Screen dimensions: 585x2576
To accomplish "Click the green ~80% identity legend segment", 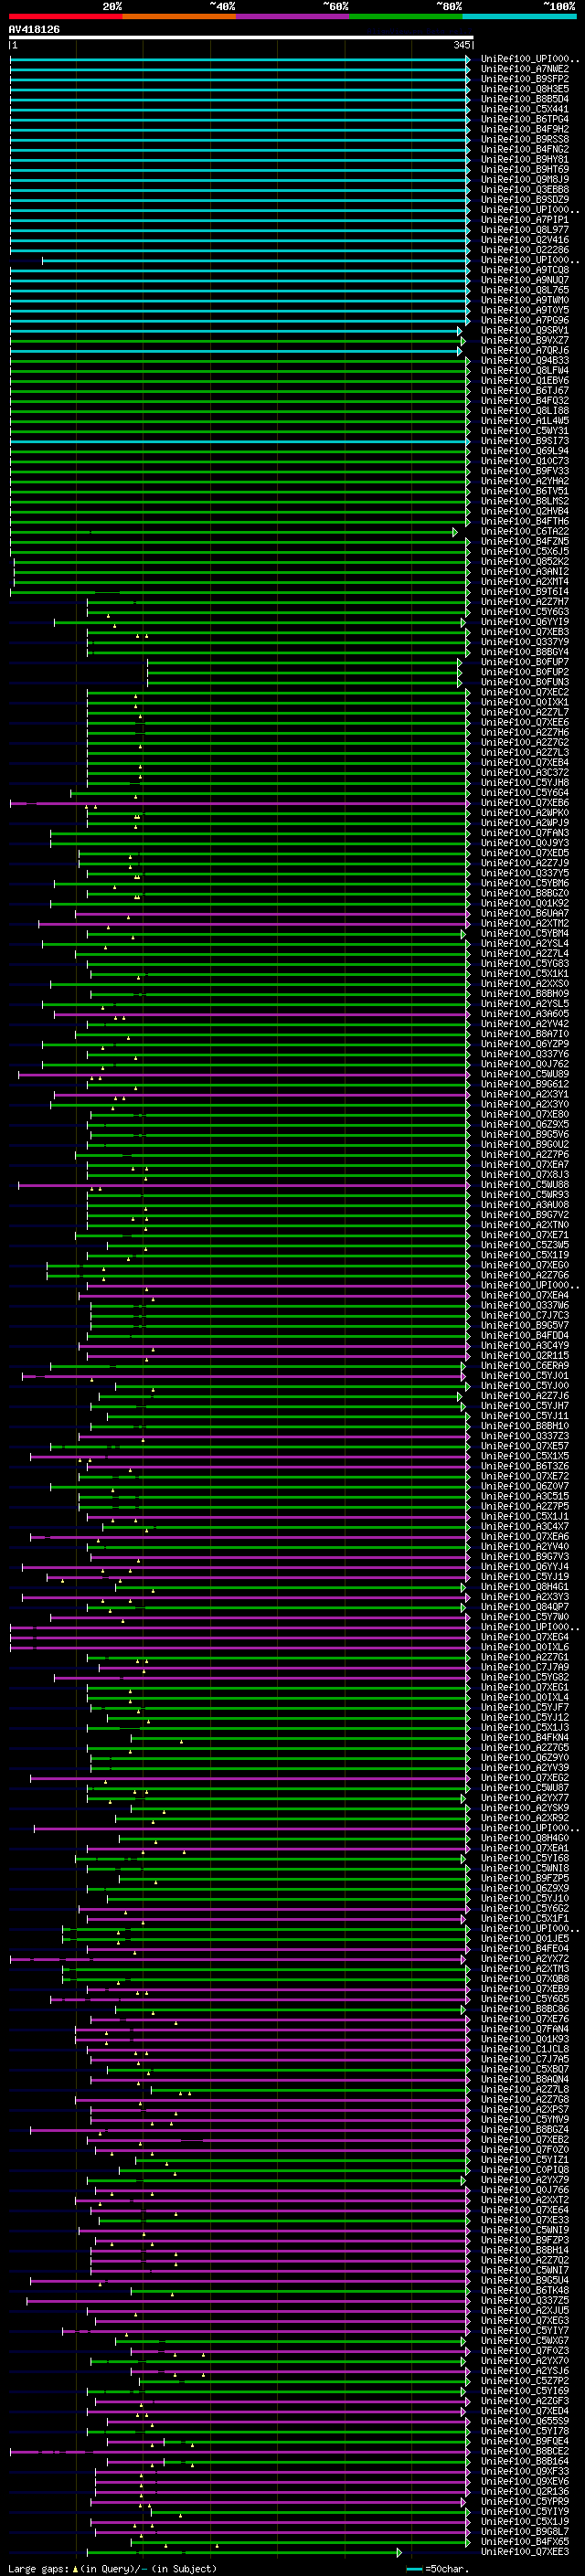I will point(406,17).
